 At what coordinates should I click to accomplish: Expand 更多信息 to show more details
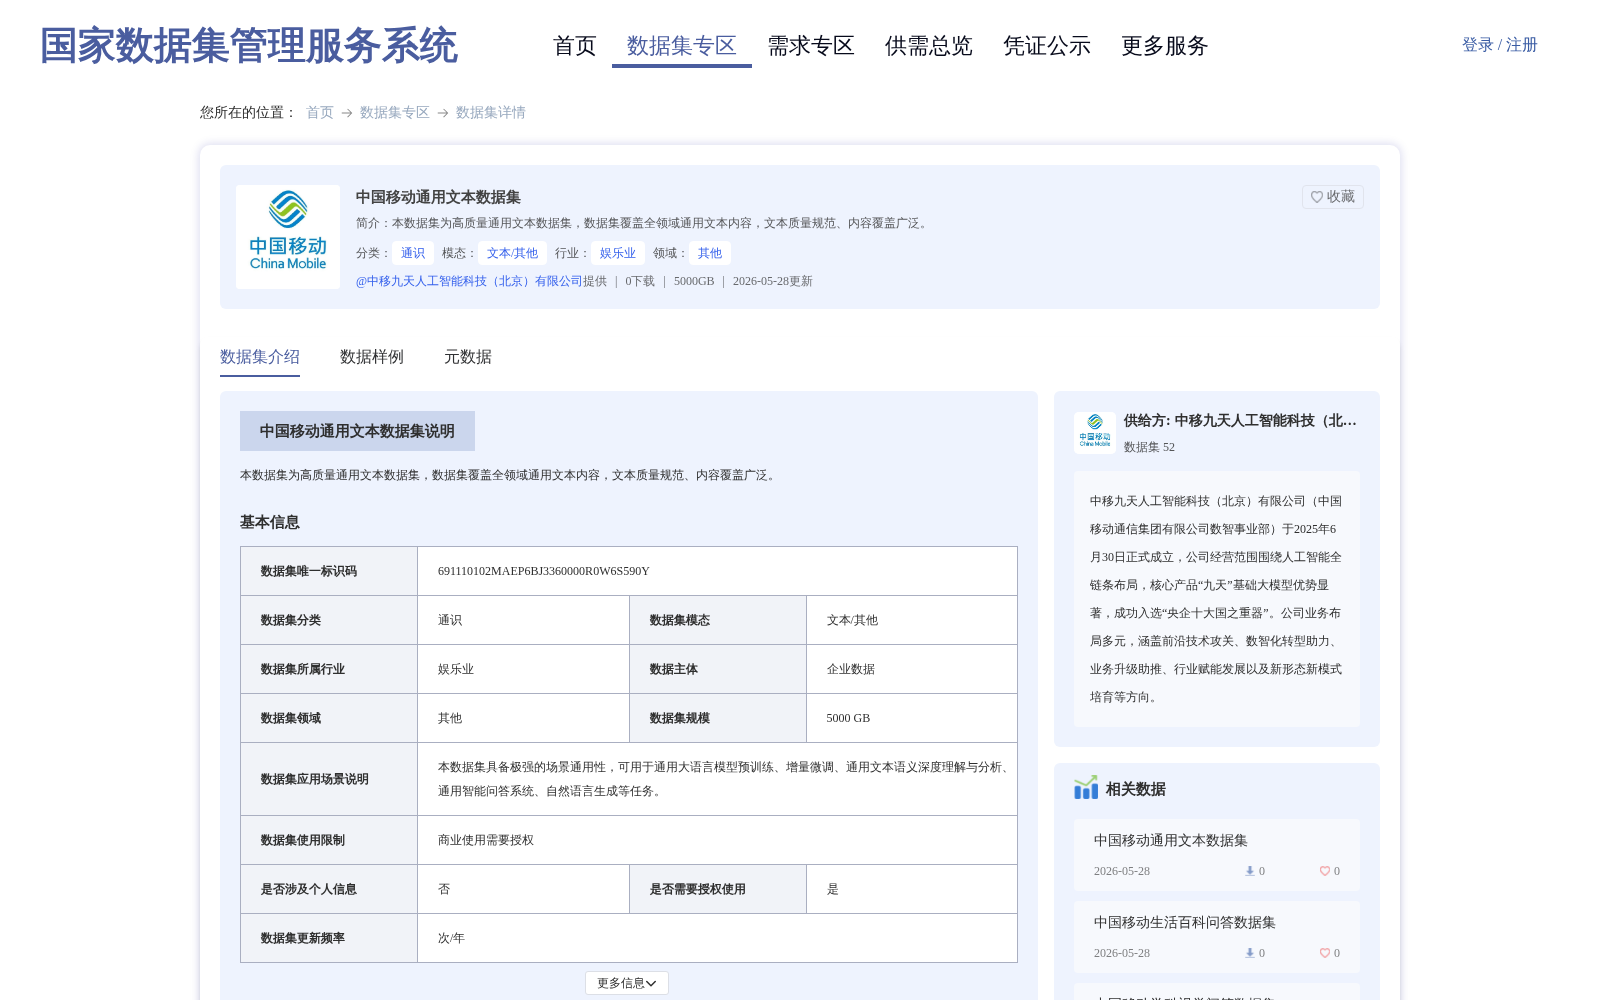(x=627, y=983)
